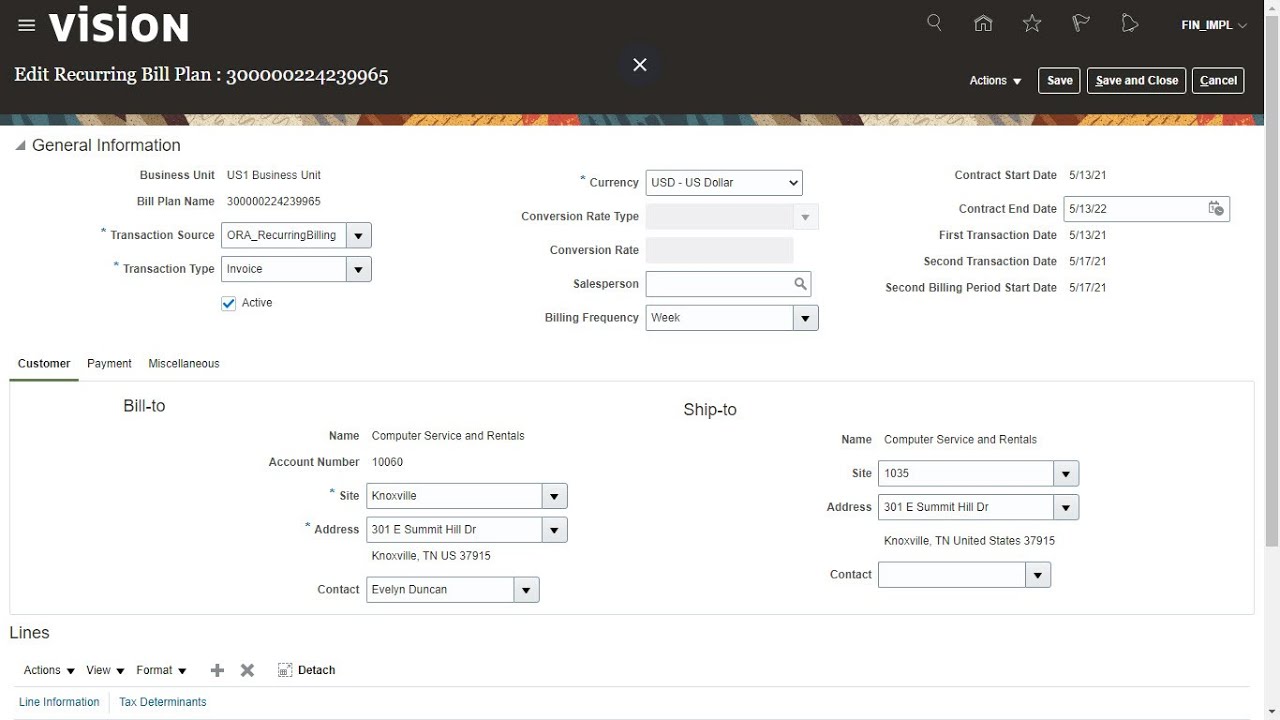Open the Currency select box
The height and width of the screenshot is (720, 1280).
(x=724, y=183)
